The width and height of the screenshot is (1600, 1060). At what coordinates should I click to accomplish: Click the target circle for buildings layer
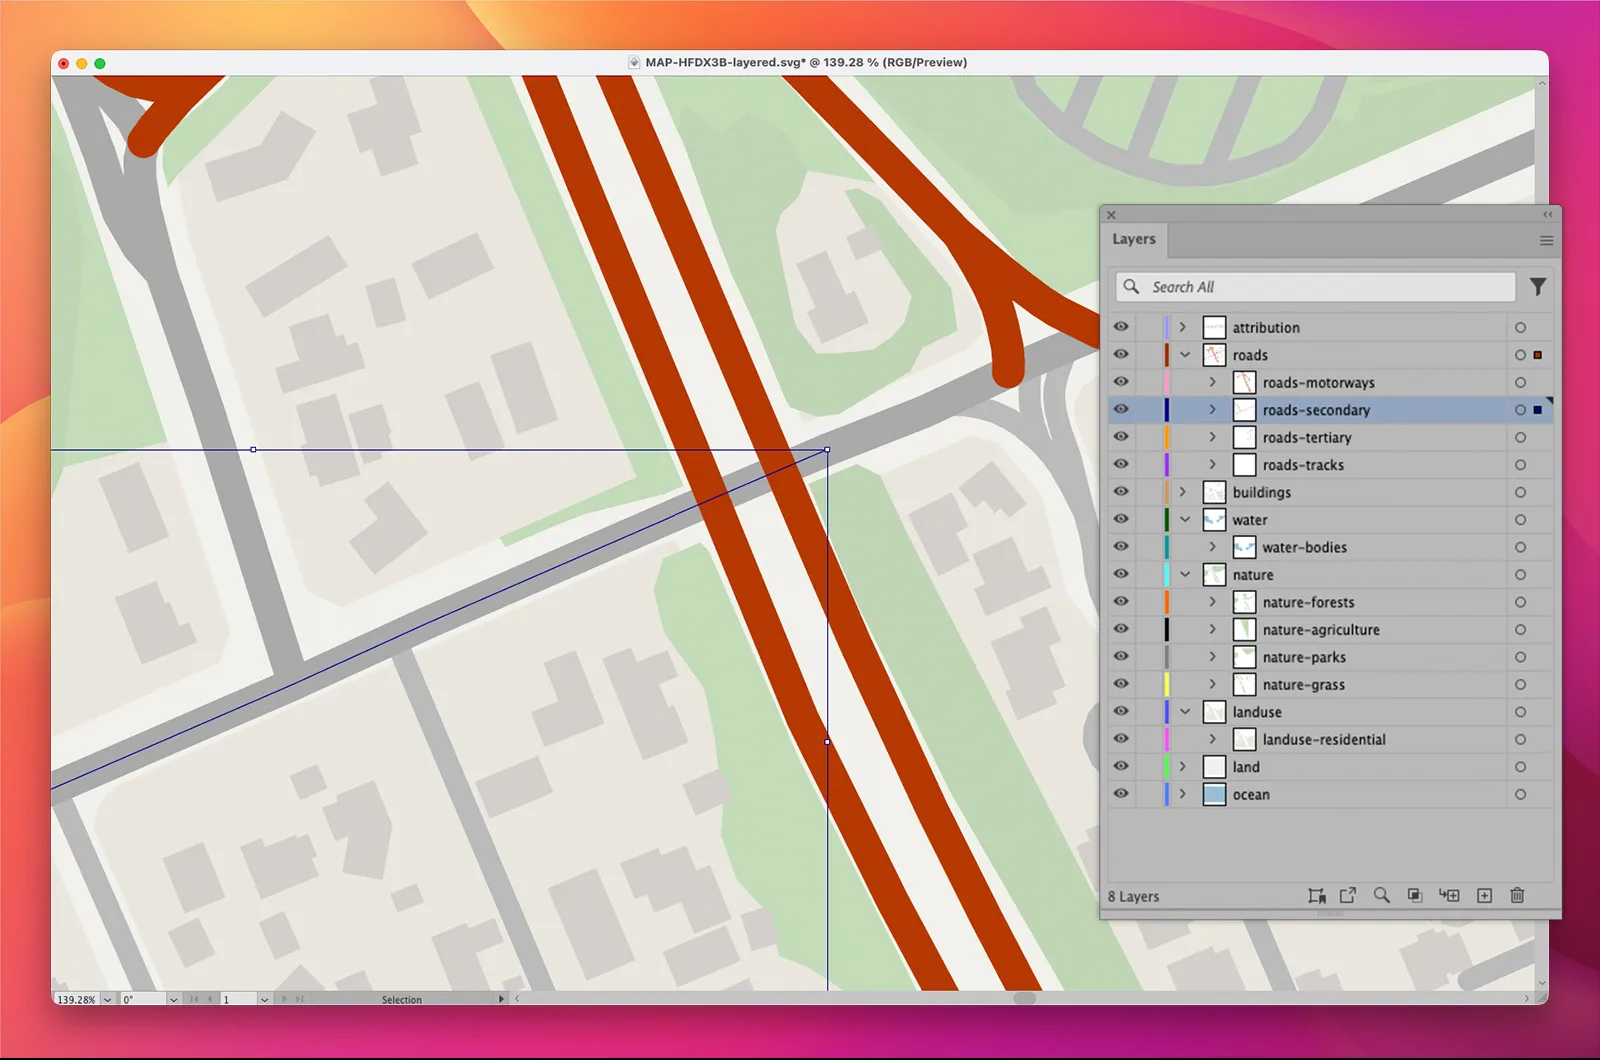1520,493
